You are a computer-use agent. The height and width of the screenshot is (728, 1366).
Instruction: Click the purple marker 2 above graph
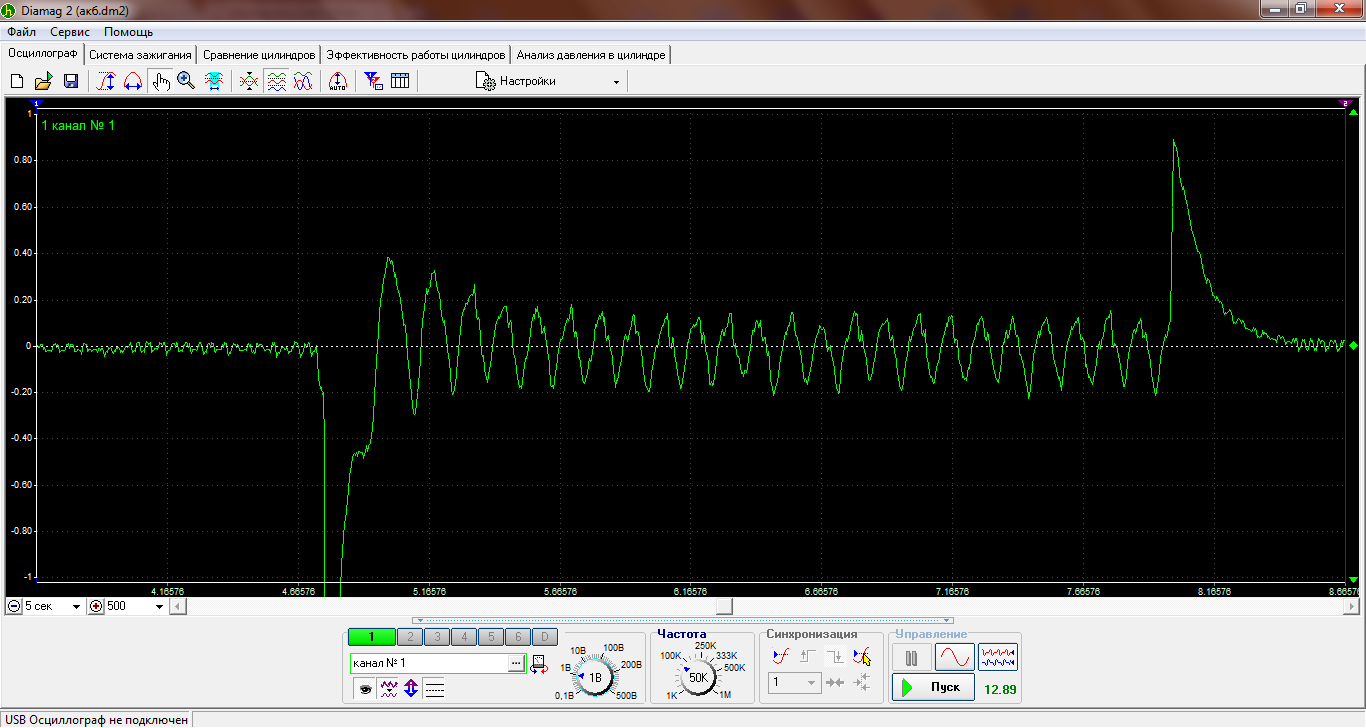[x=1345, y=103]
